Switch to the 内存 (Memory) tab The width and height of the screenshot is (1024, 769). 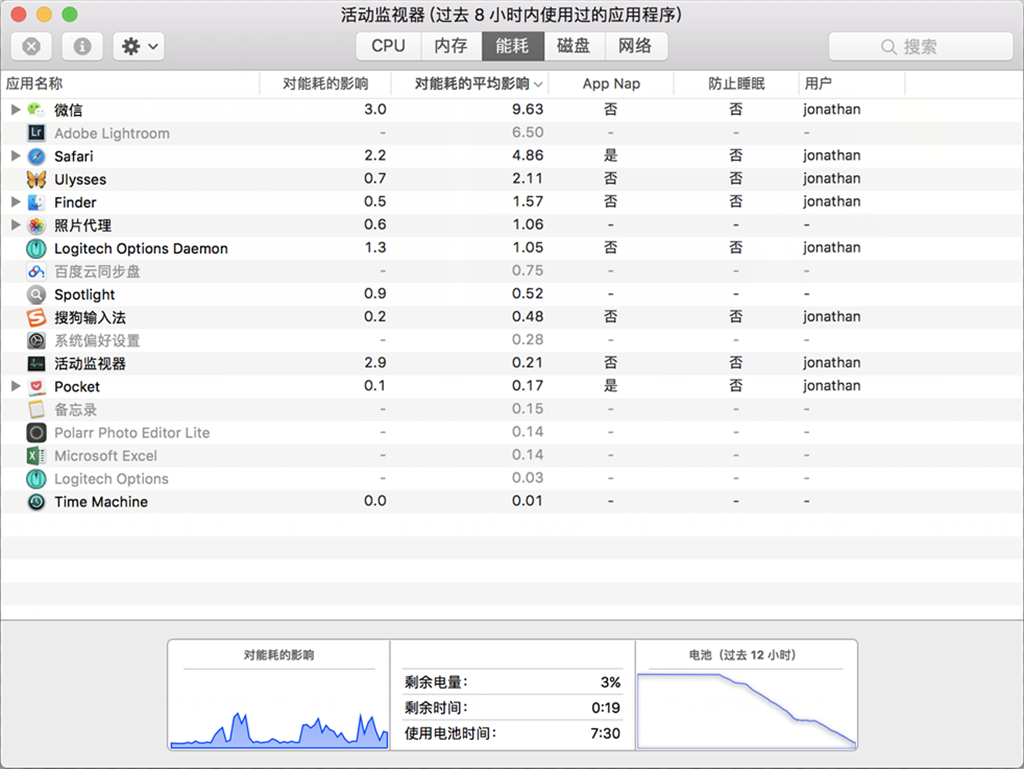(450, 46)
